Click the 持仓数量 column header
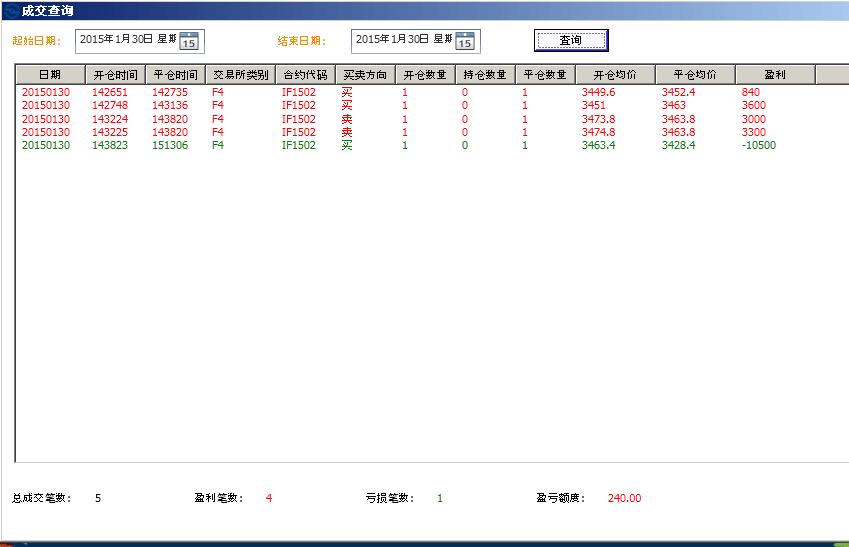Image resolution: width=849 pixels, height=547 pixels. click(485, 75)
